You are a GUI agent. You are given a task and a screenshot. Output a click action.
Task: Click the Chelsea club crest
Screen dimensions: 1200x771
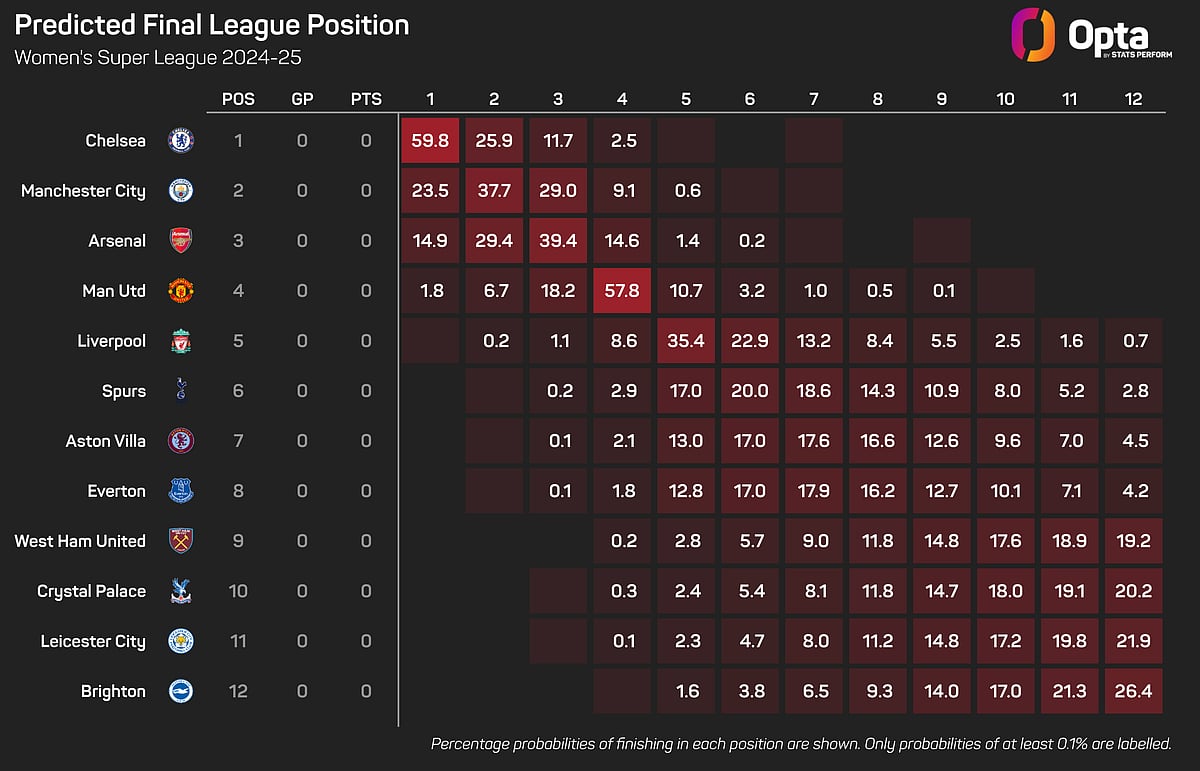pyautogui.click(x=181, y=141)
